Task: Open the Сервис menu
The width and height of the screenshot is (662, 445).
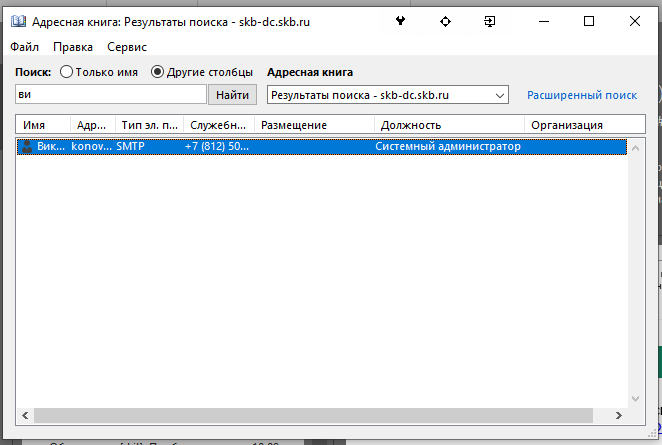Action: 127,47
